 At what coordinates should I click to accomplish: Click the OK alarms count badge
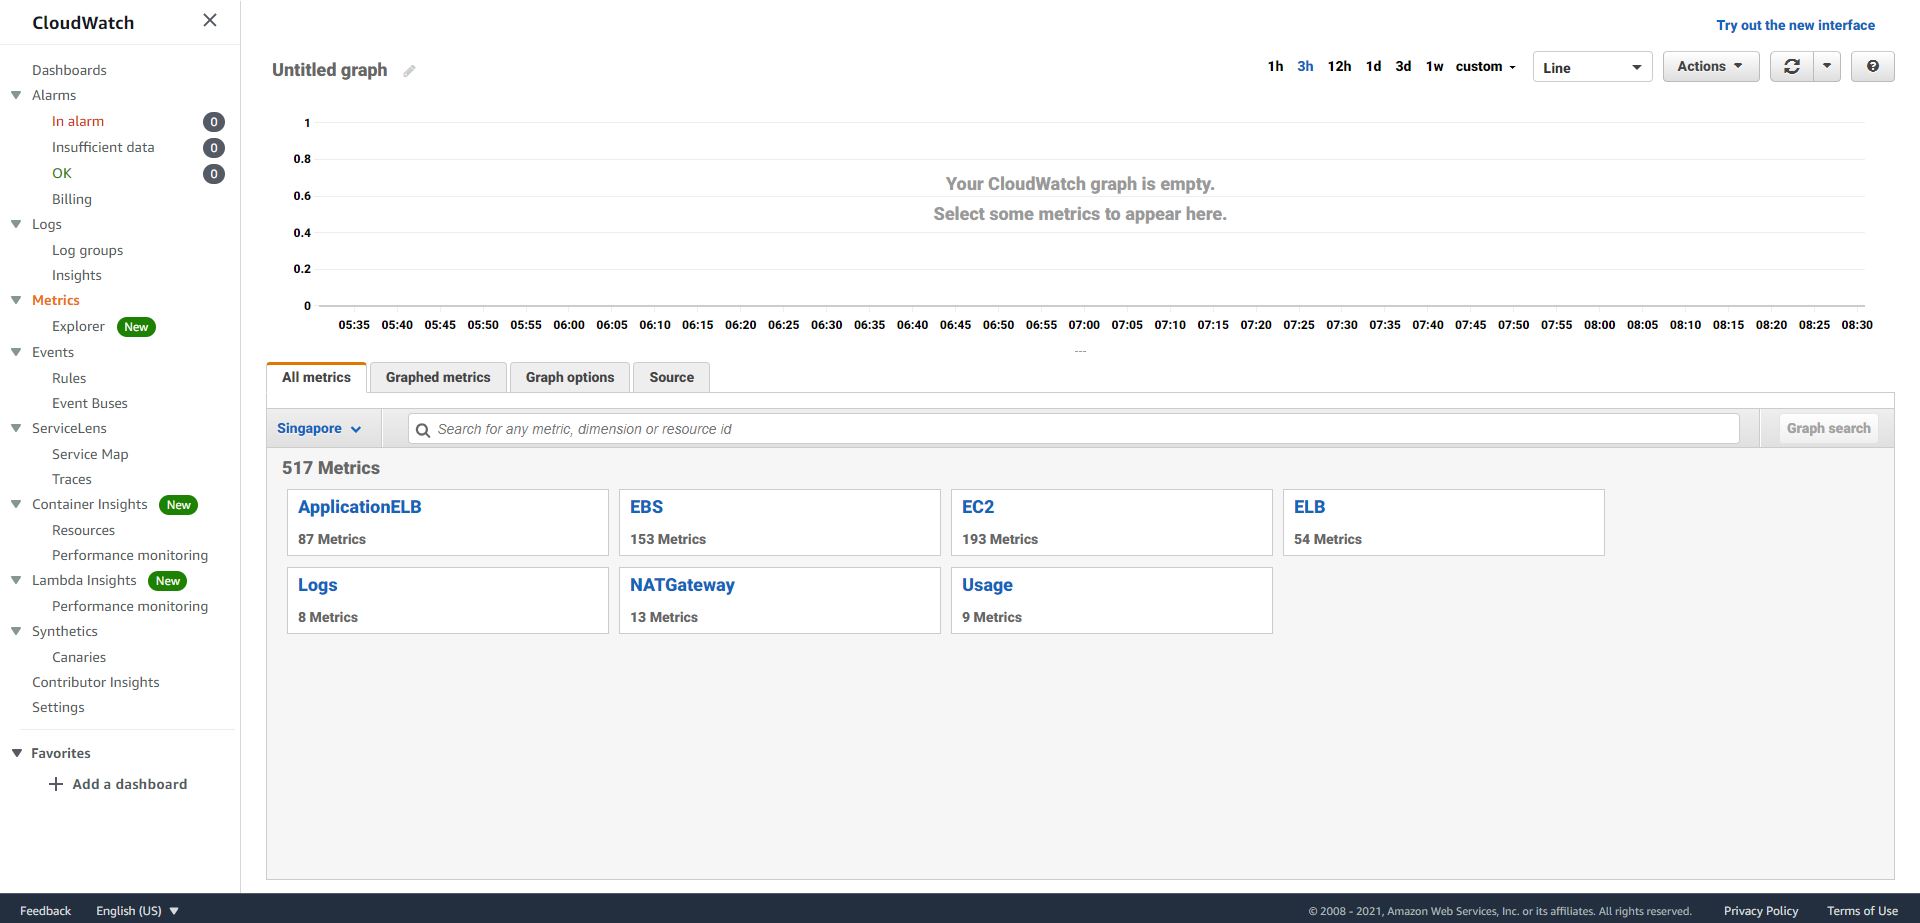coord(213,174)
